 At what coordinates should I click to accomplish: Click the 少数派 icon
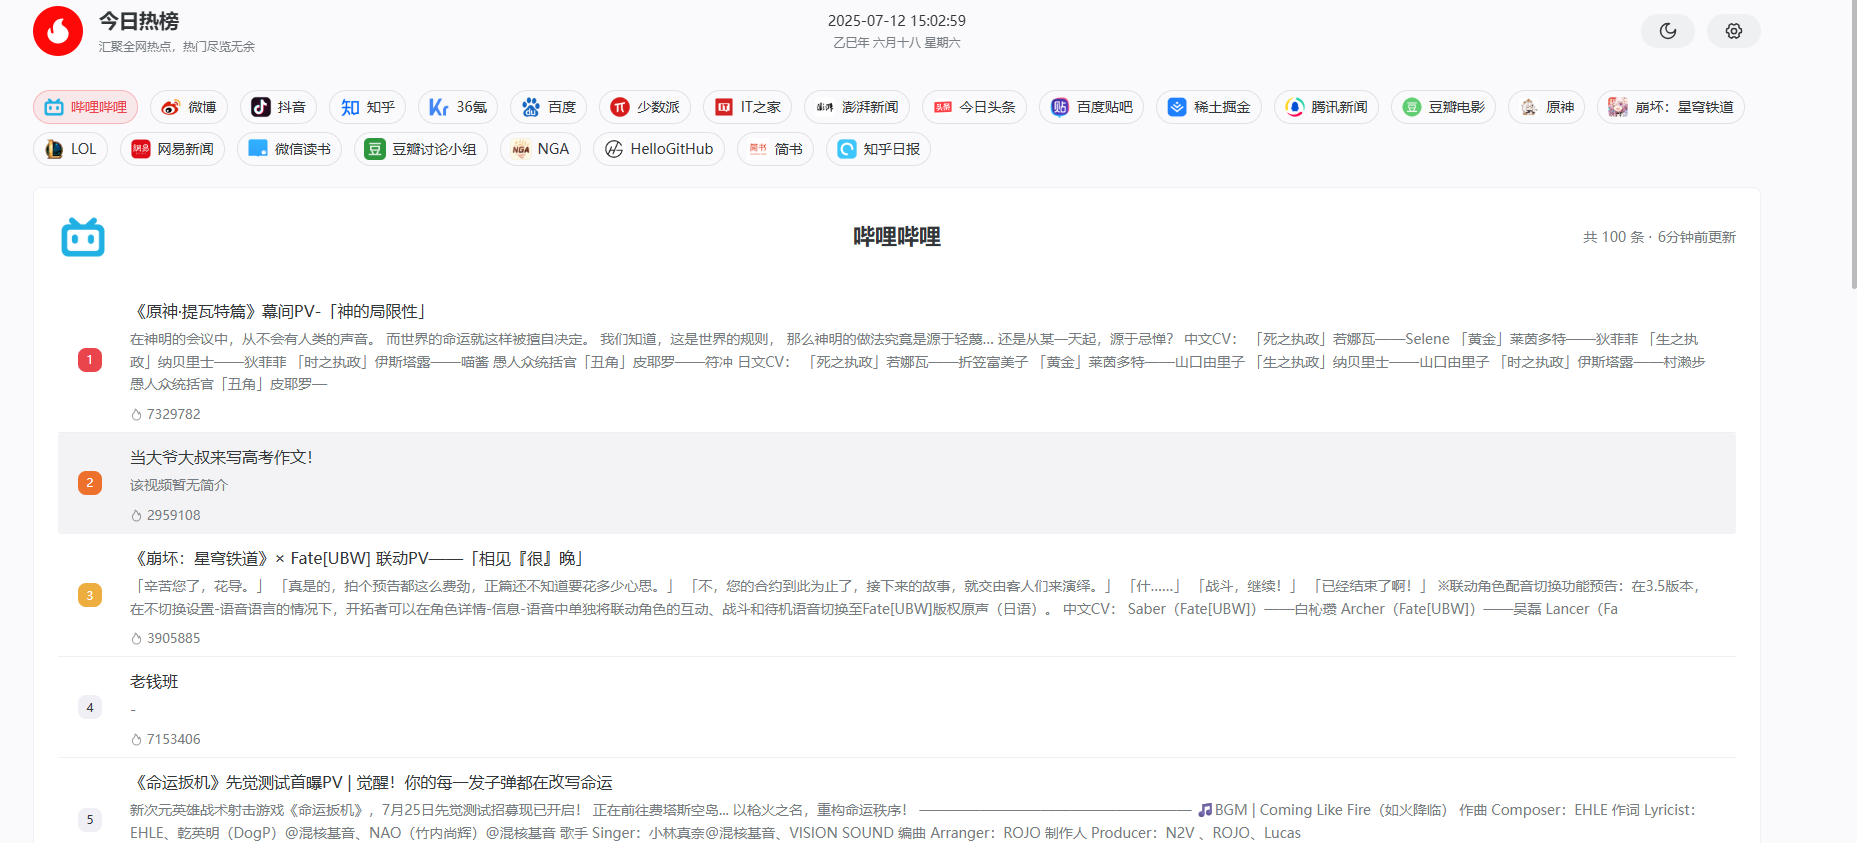pos(620,107)
